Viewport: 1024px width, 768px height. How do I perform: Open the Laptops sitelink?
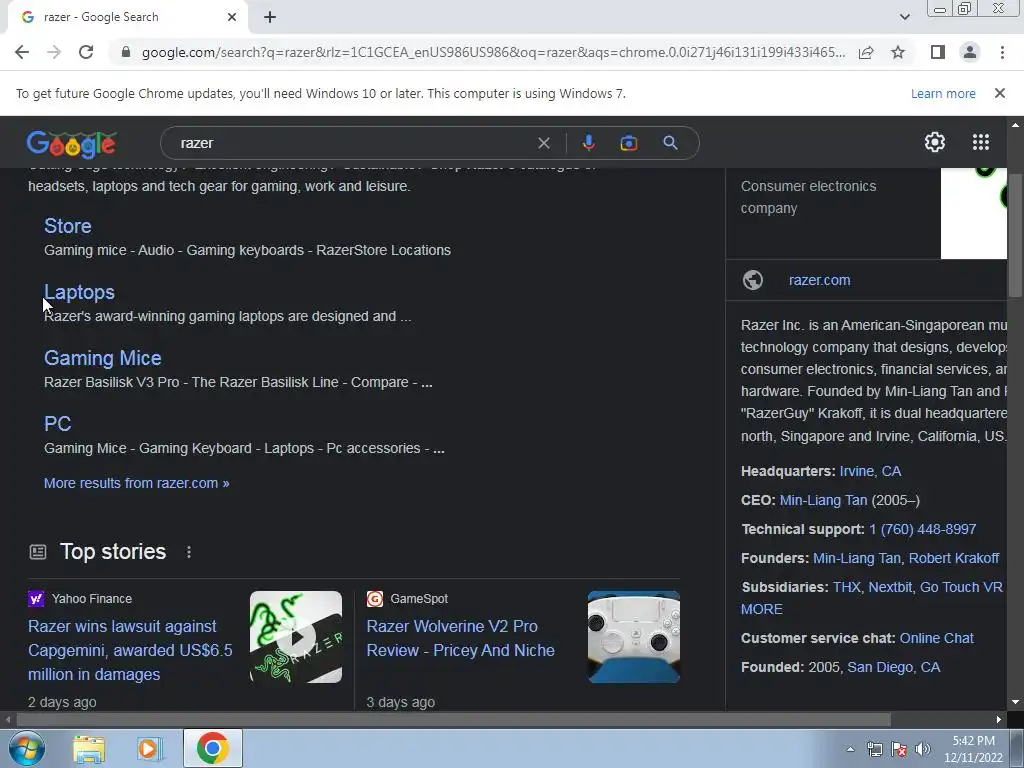pos(79,292)
